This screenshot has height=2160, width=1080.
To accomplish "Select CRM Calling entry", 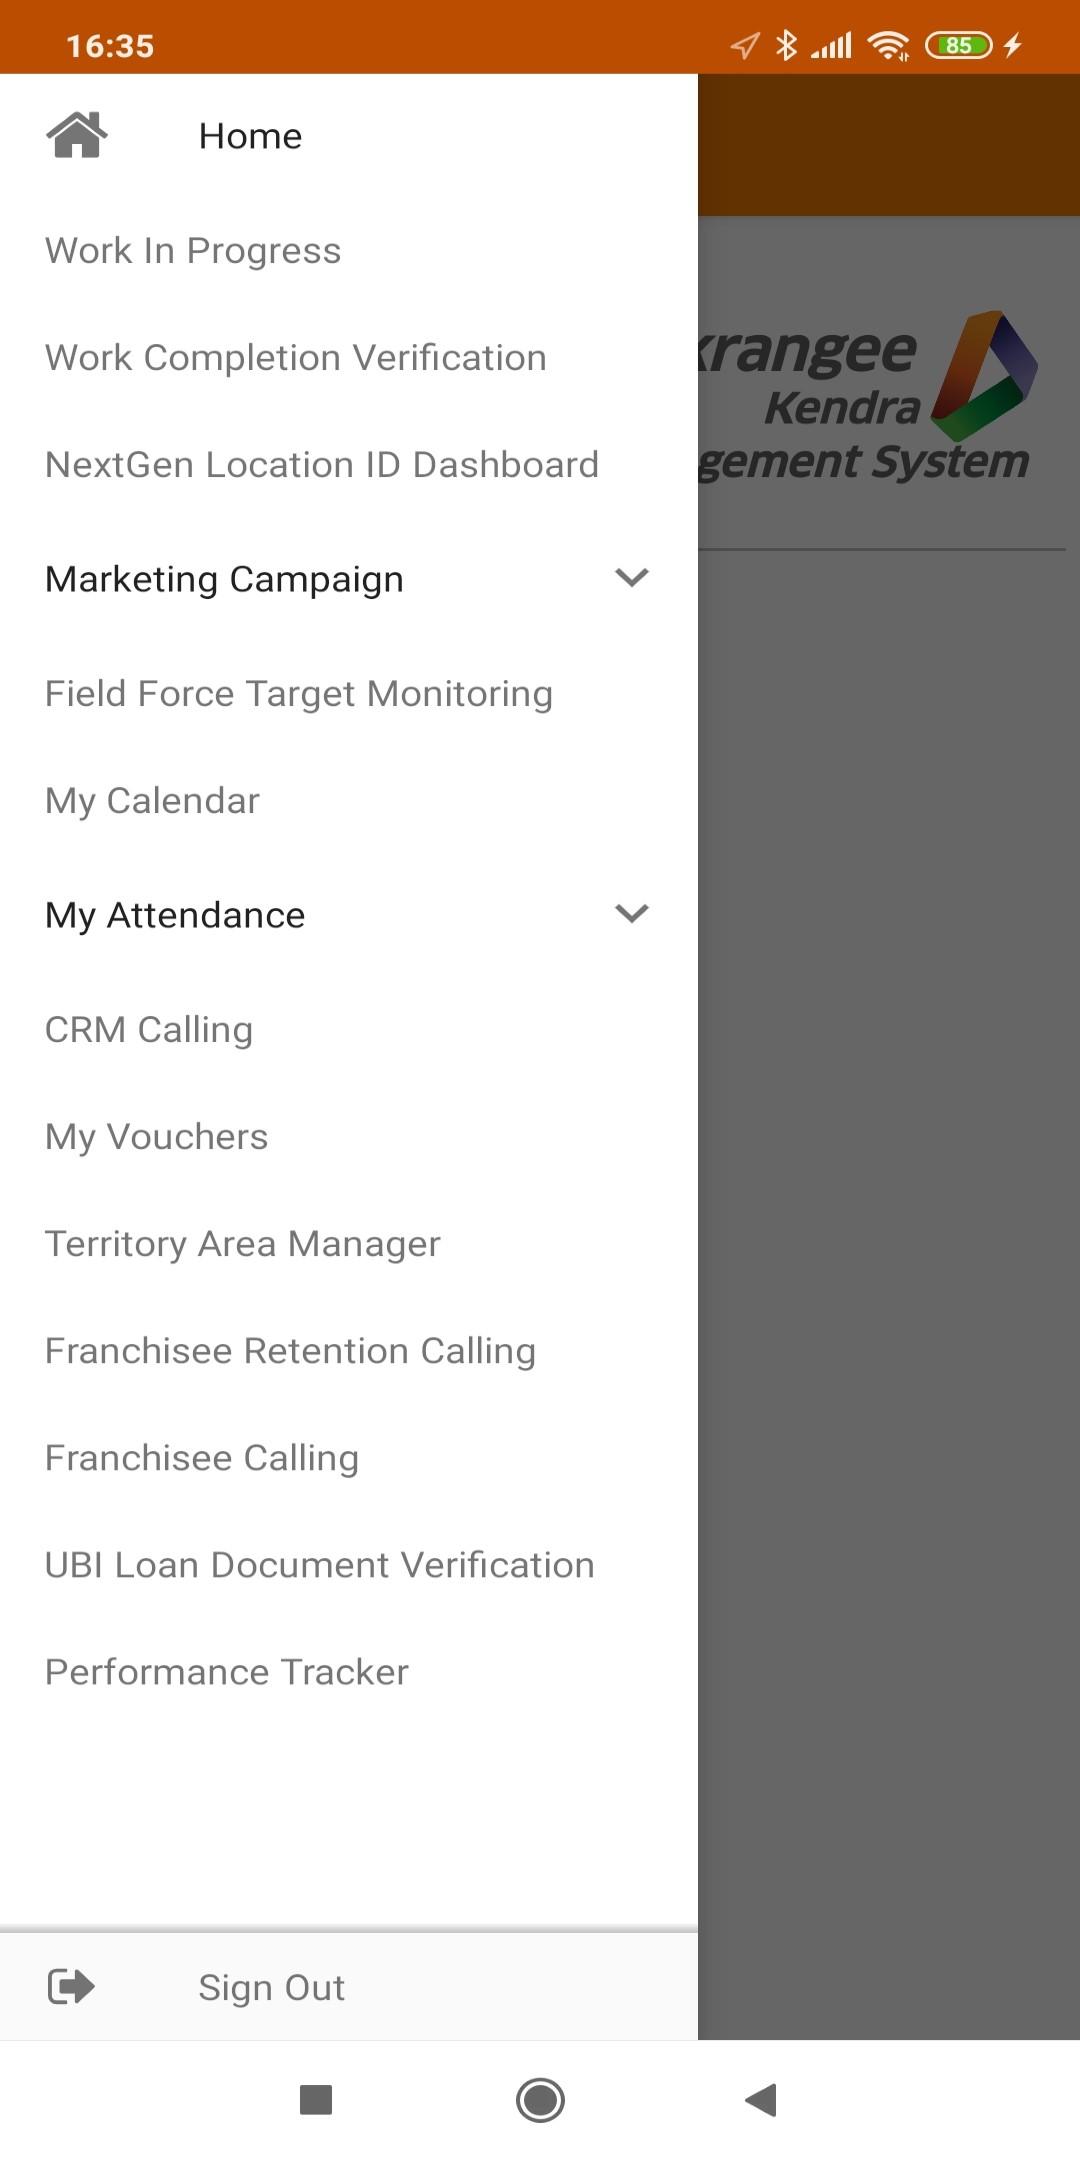I will tap(149, 1030).
